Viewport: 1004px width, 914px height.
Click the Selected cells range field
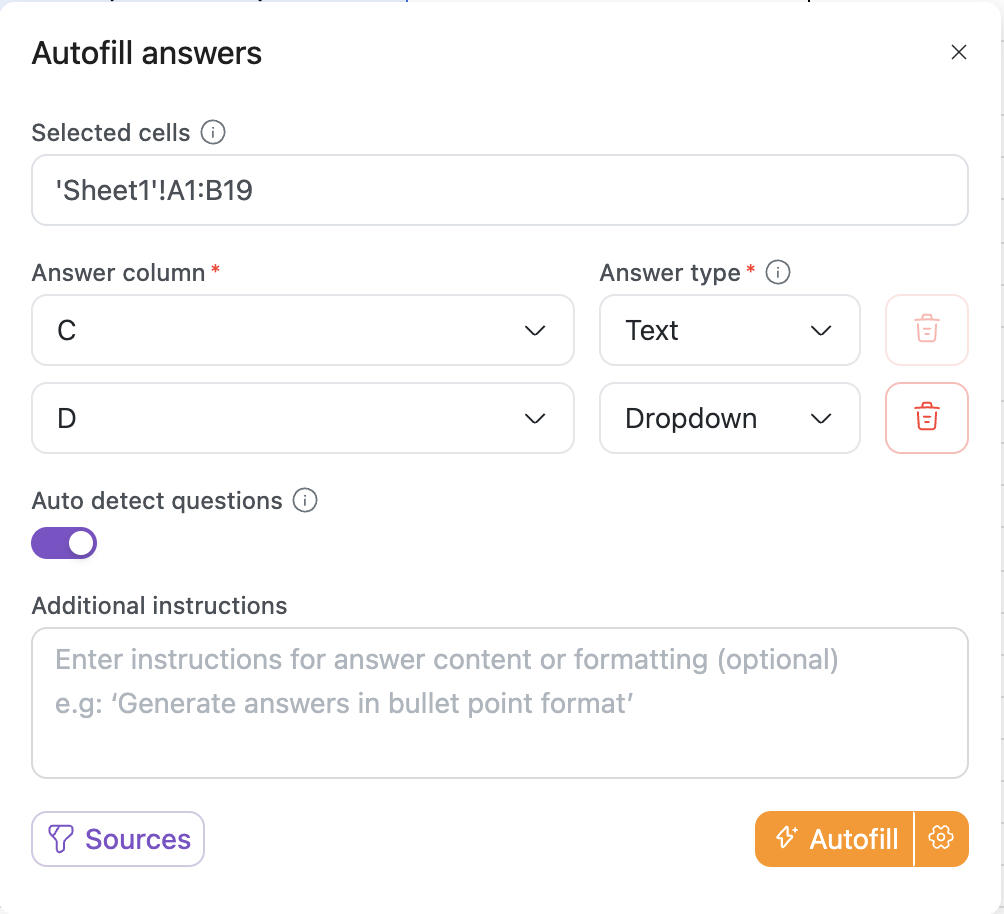[x=500, y=190]
